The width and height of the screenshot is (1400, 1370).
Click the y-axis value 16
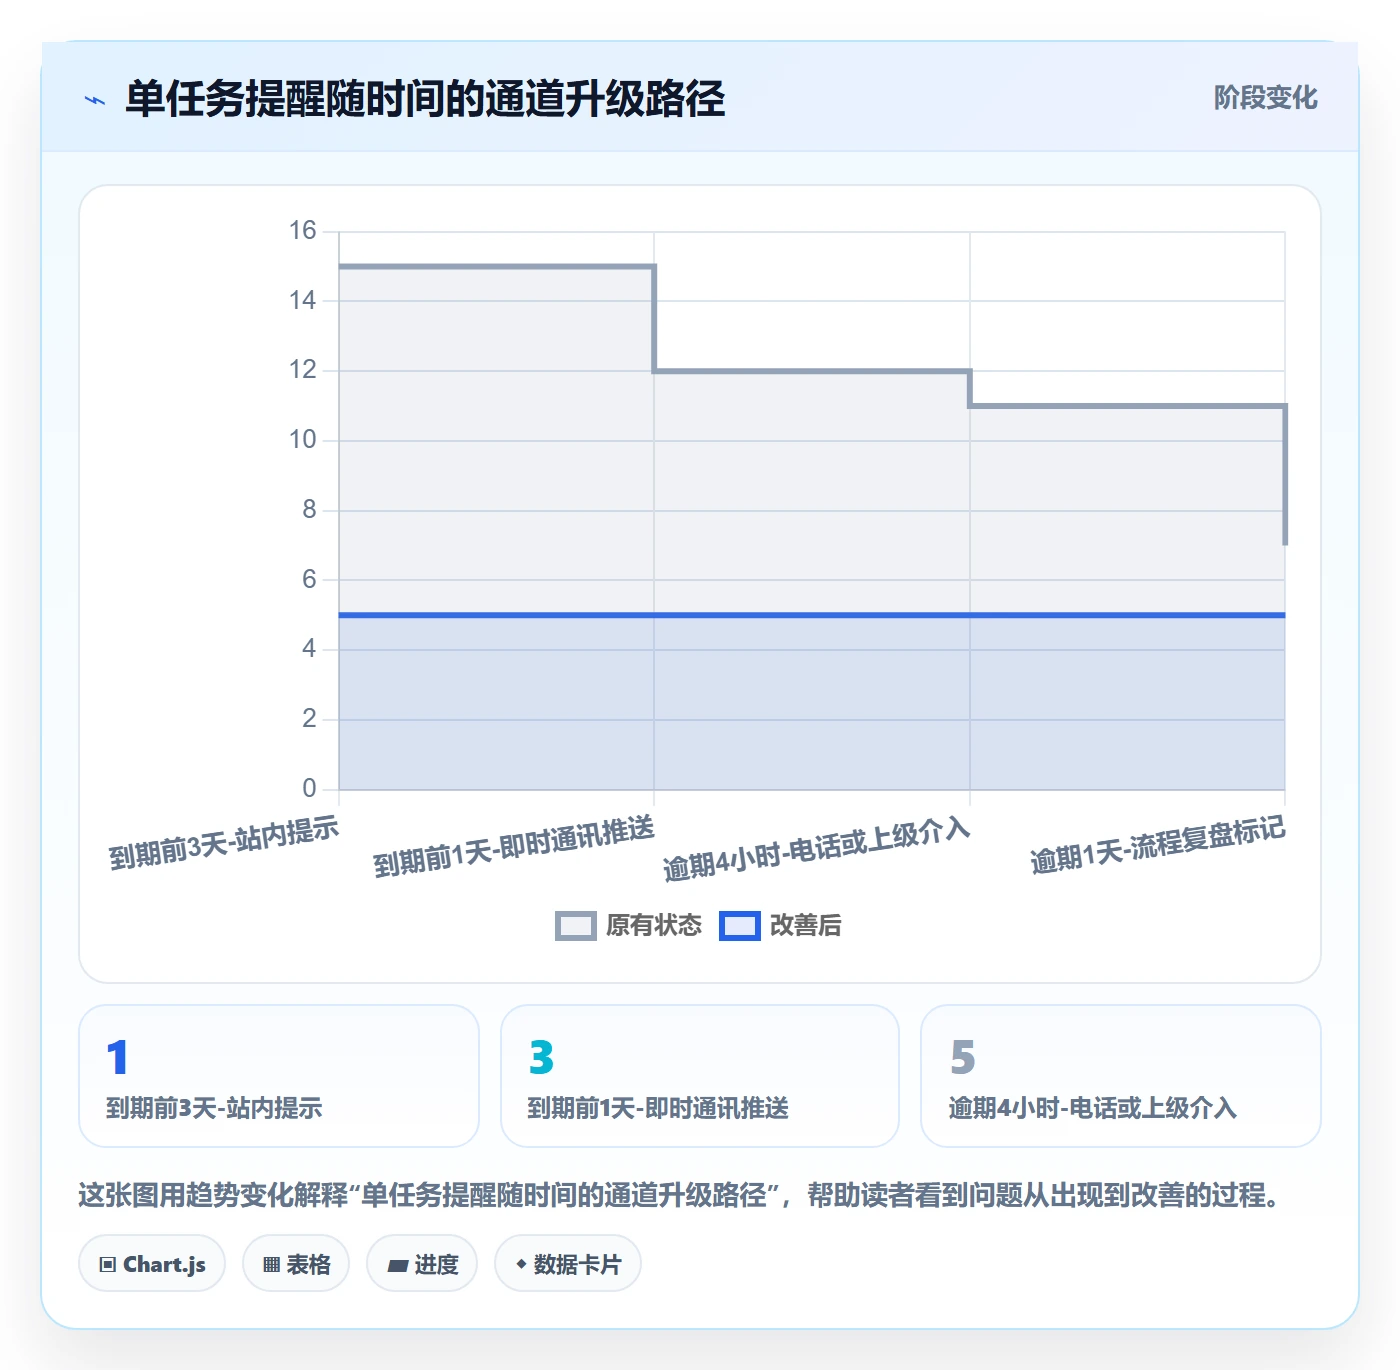[x=302, y=231]
